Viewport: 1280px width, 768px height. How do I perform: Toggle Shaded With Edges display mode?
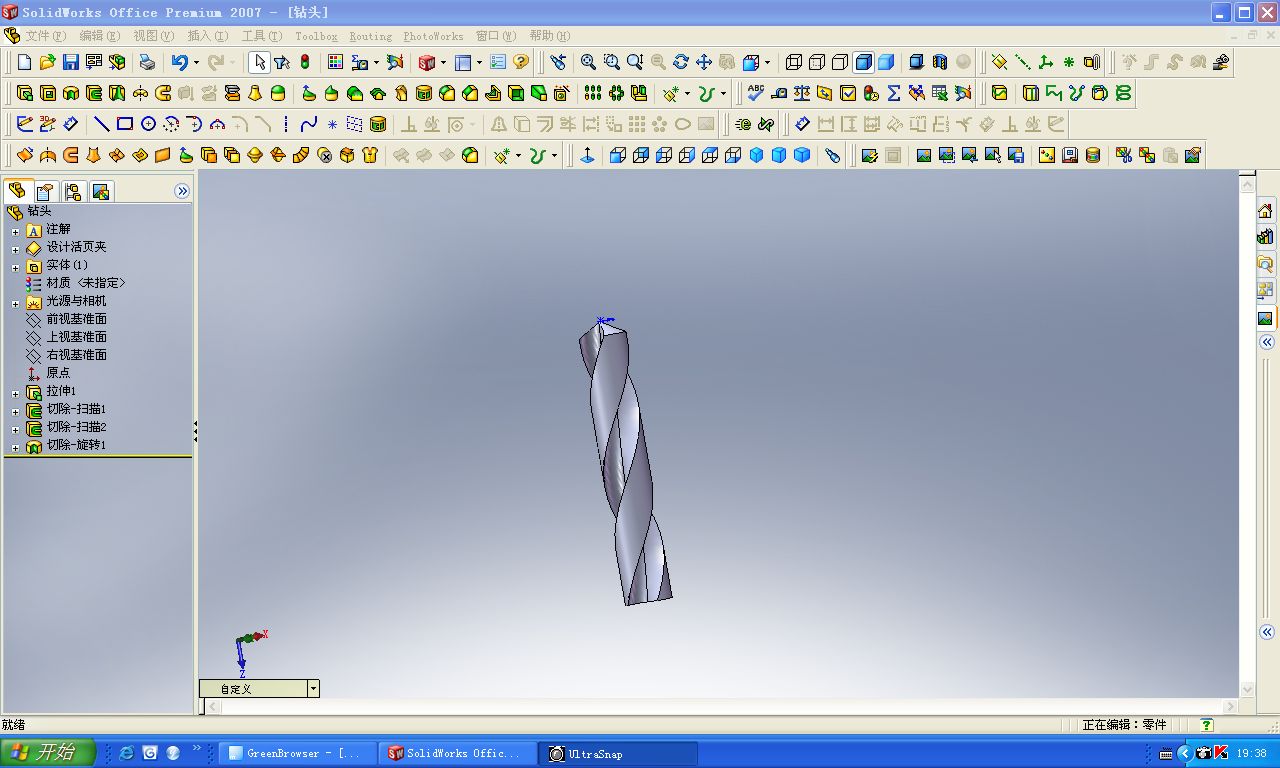pos(863,62)
